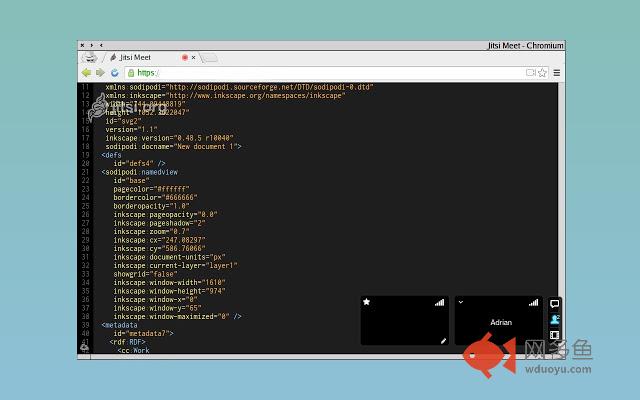
Task: Click sodipodi:docname "New document 1" line
Action: pos(173,147)
